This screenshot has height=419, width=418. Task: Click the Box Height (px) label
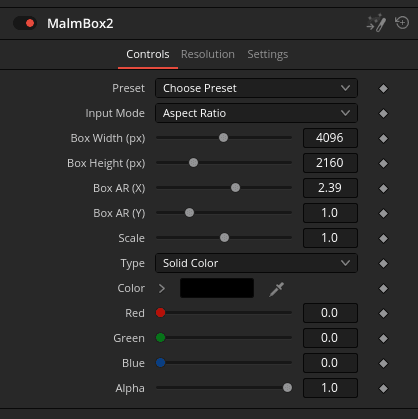click(x=106, y=163)
